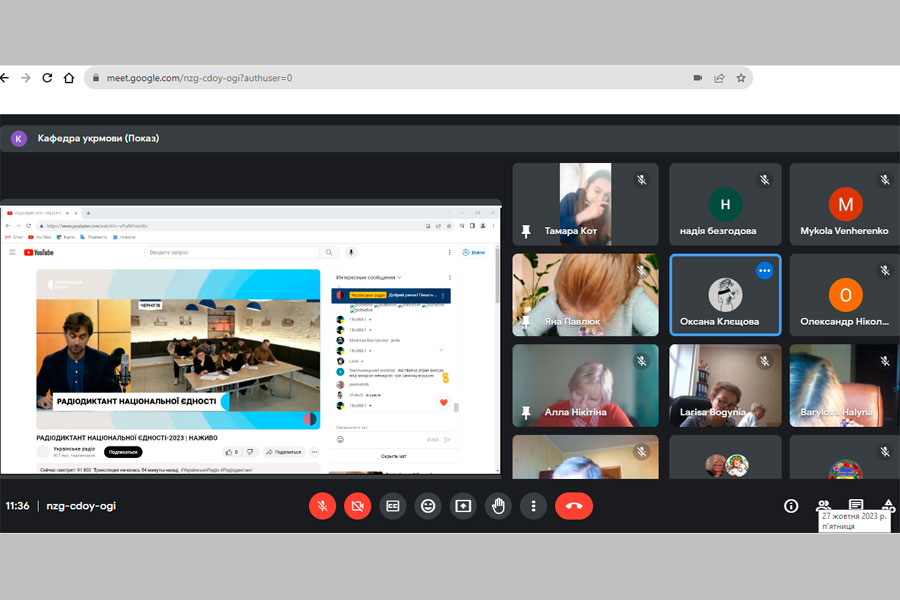The height and width of the screenshot is (600, 900).
Task: Select Алла Нікітіна video tile
Action: pos(585,385)
